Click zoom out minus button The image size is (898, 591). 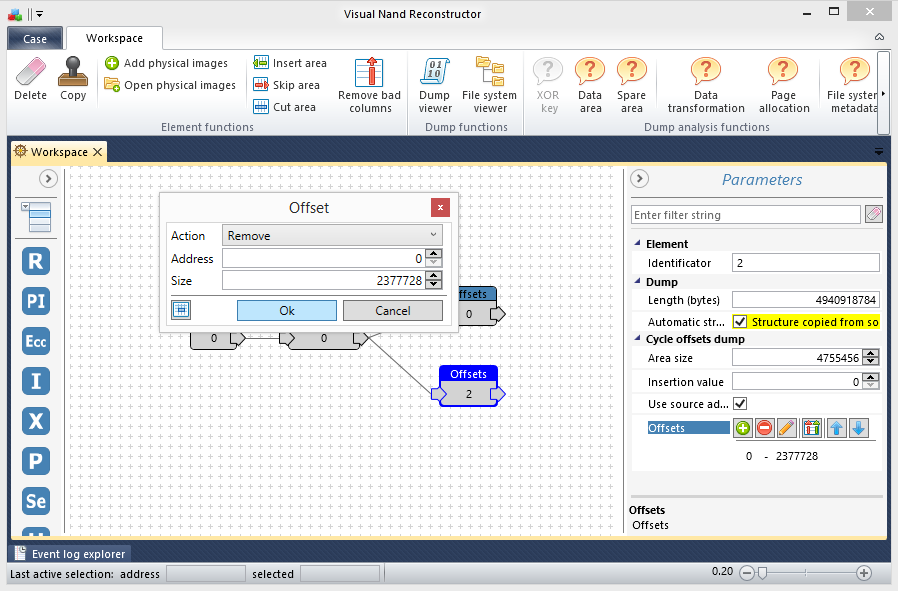tap(746, 572)
